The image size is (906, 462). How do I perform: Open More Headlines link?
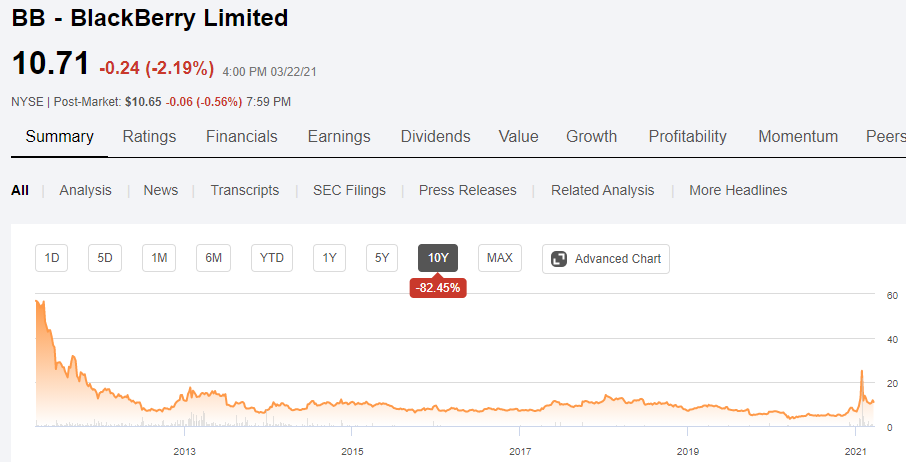(x=738, y=190)
